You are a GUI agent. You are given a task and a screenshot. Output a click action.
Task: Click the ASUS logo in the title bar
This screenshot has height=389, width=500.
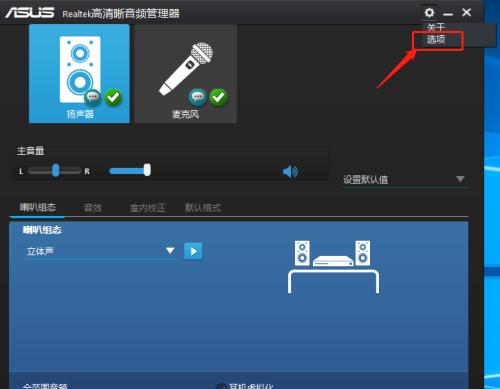(x=29, y=13)
